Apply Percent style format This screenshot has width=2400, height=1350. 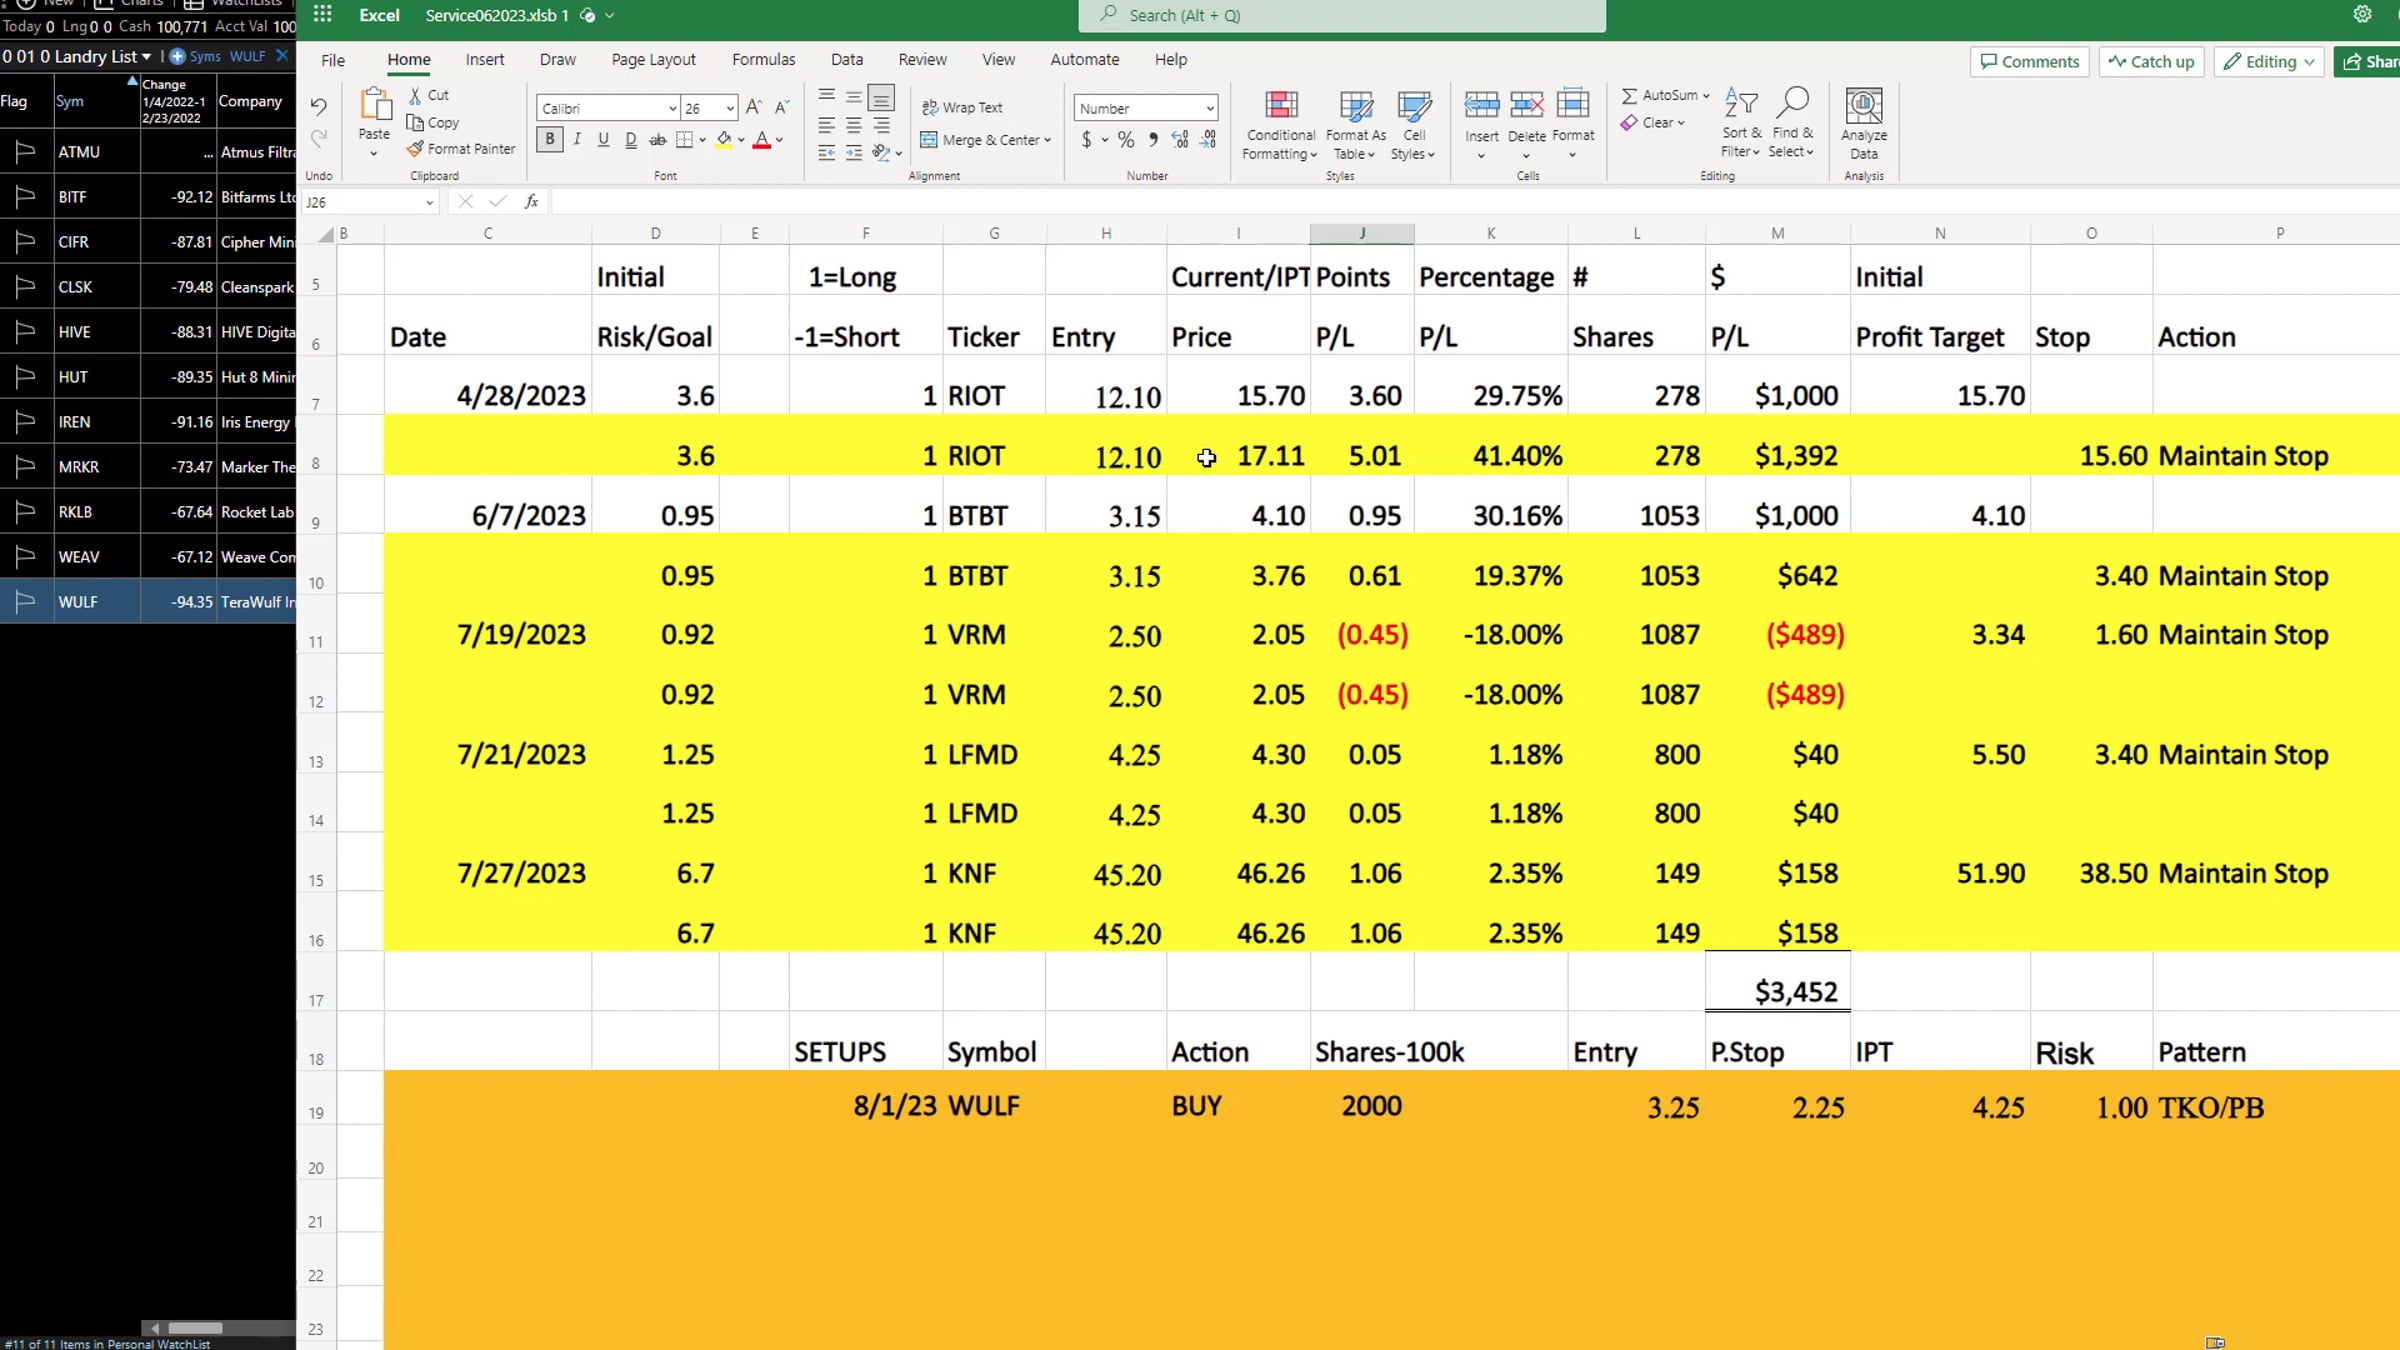1126,140
